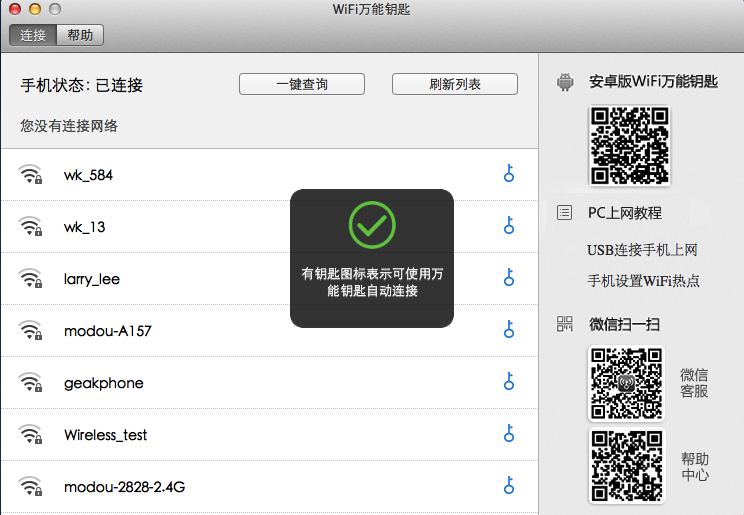Click the Android robot icon

coord(565,82)
